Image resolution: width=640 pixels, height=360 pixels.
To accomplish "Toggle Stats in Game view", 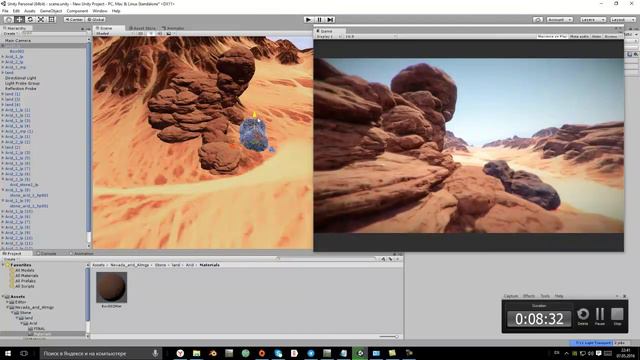I will (x=596, y=36).
